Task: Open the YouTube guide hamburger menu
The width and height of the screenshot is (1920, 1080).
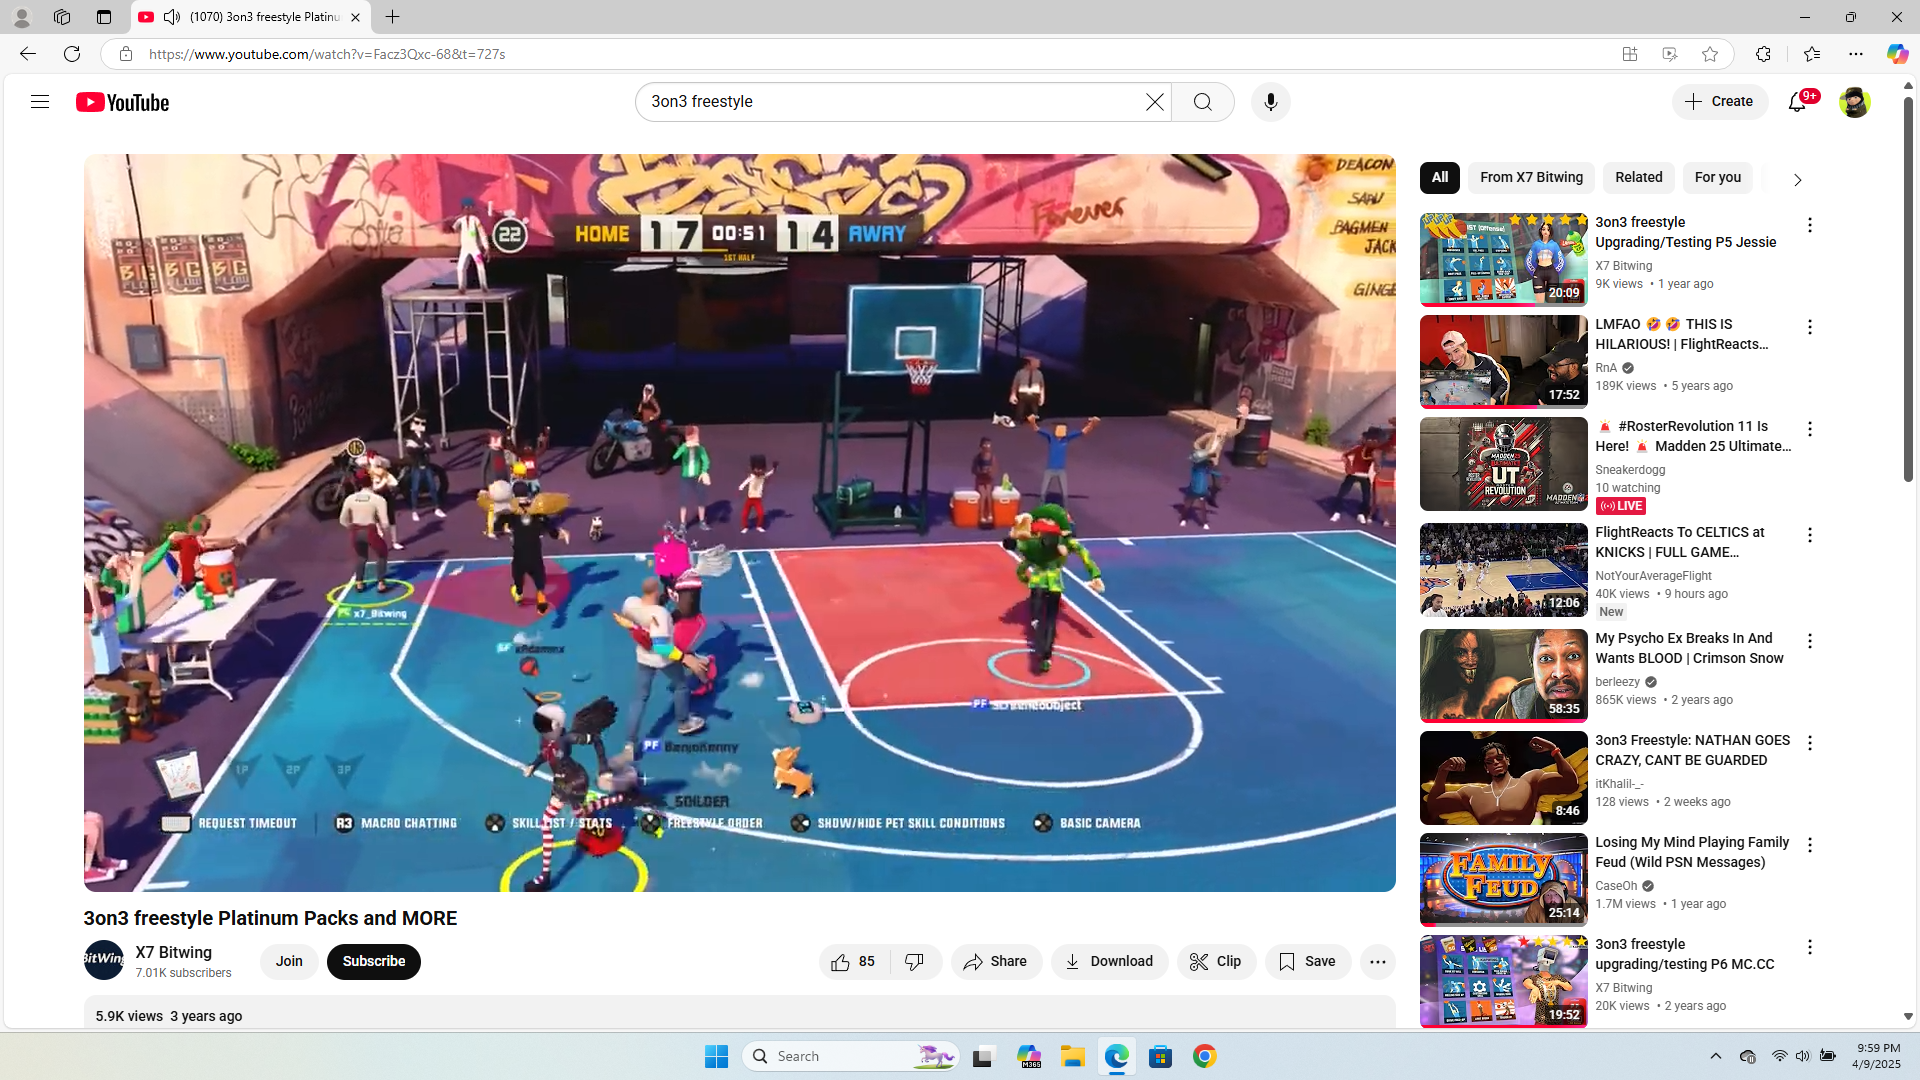Action: click(40, 102)
